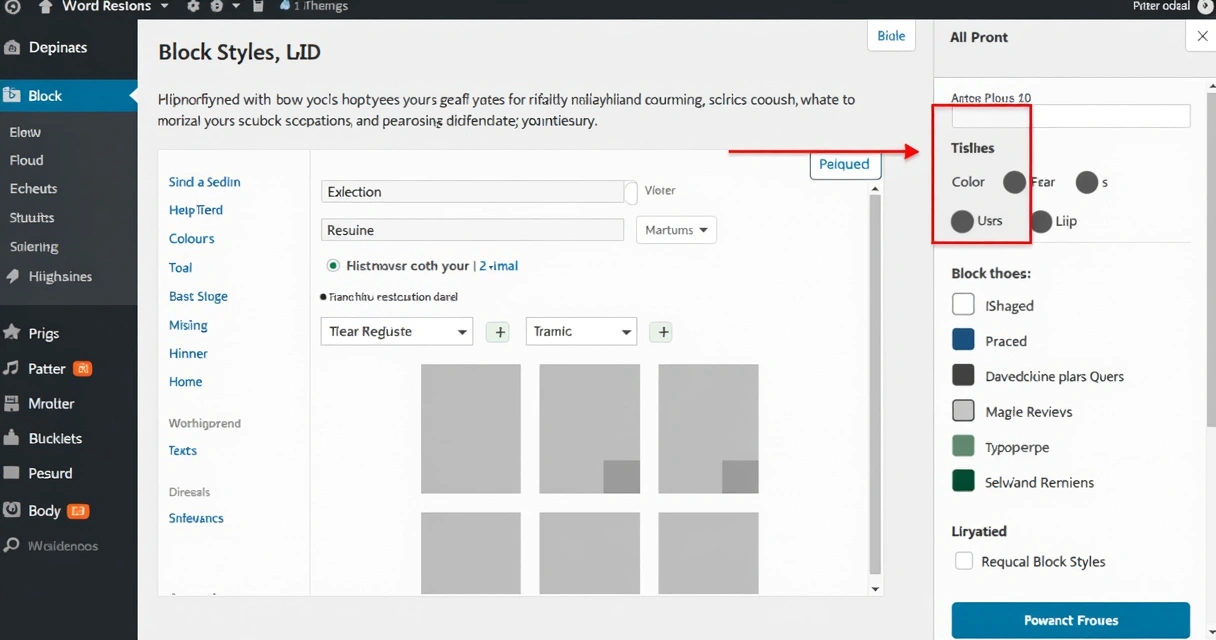Open the Colours link in the submenu

coord(191,238)
